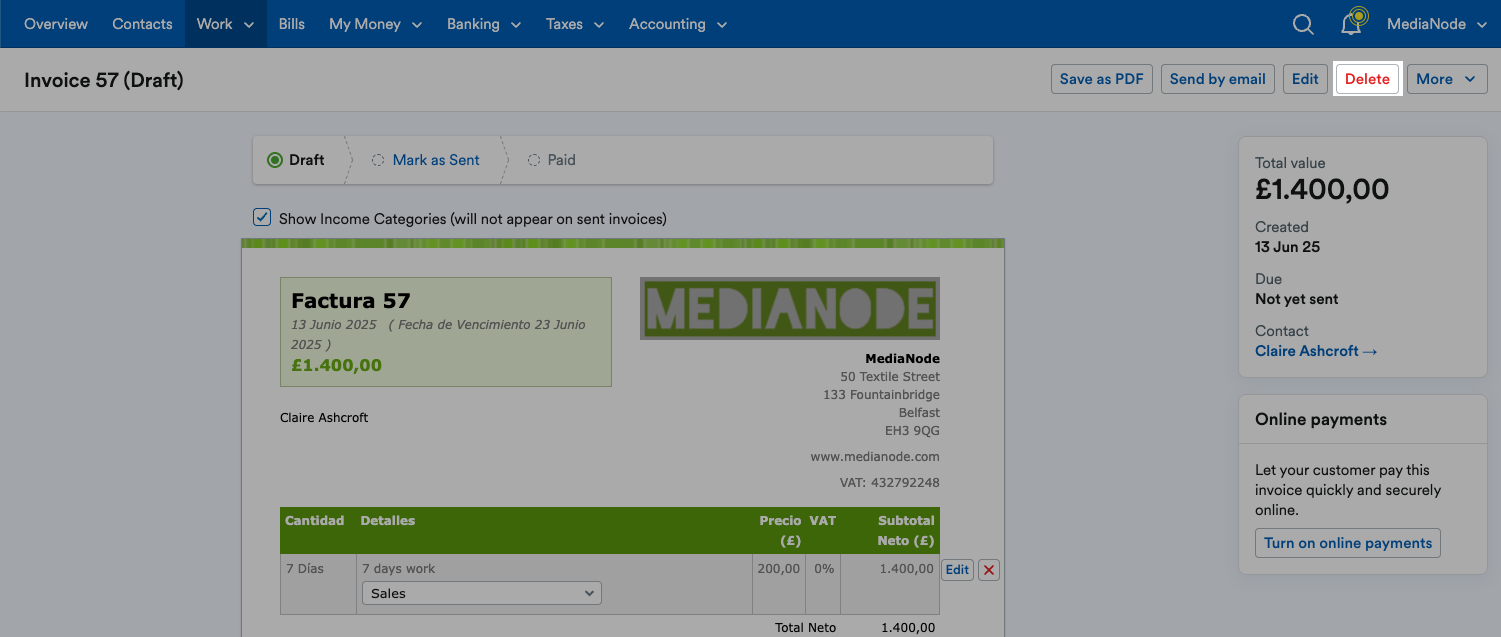Edit the 7 days work line item

[957, 570]
